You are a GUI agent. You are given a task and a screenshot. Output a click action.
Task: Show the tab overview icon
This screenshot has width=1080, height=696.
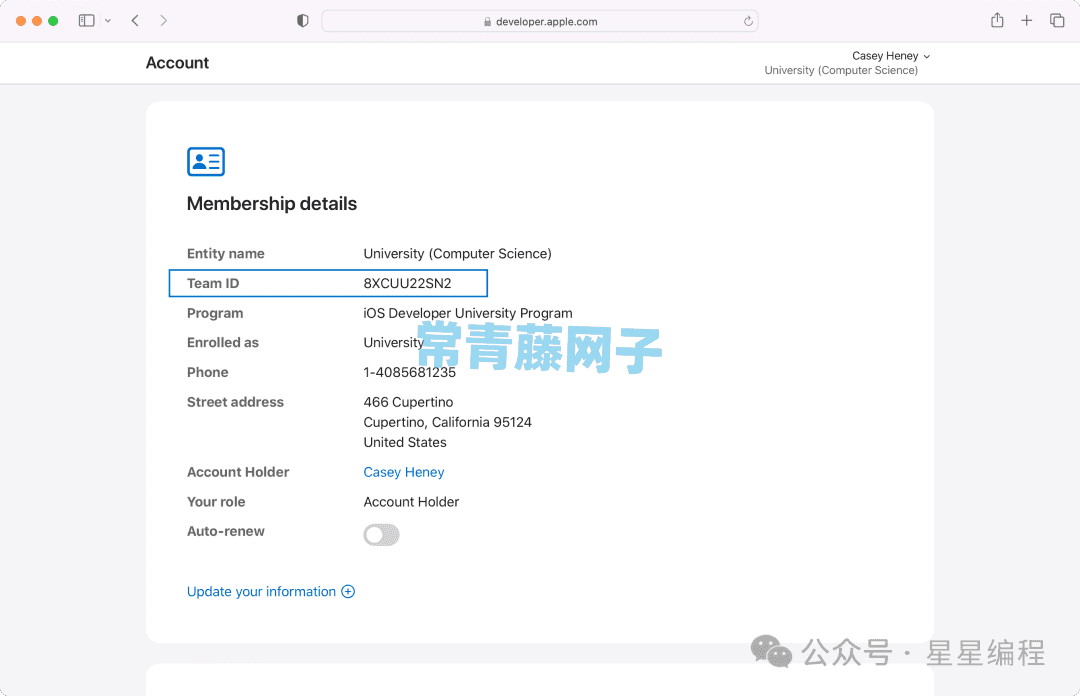(1057, 21)
